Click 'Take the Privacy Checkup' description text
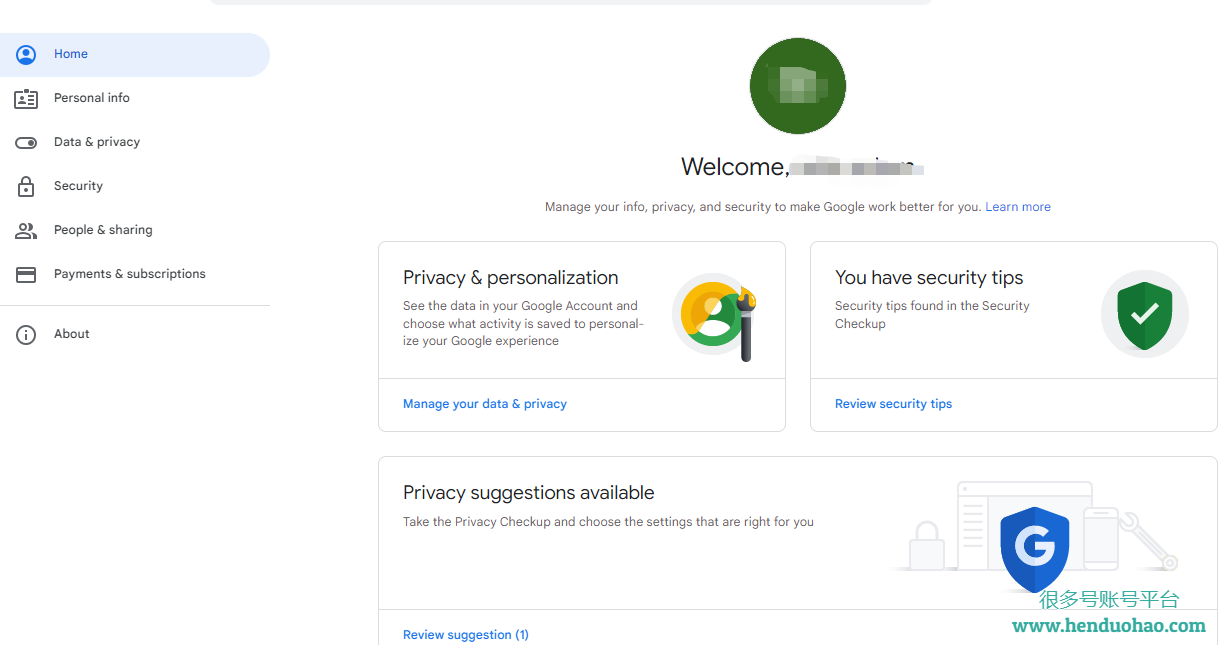The image size is (1219, 645). (608, 522)
